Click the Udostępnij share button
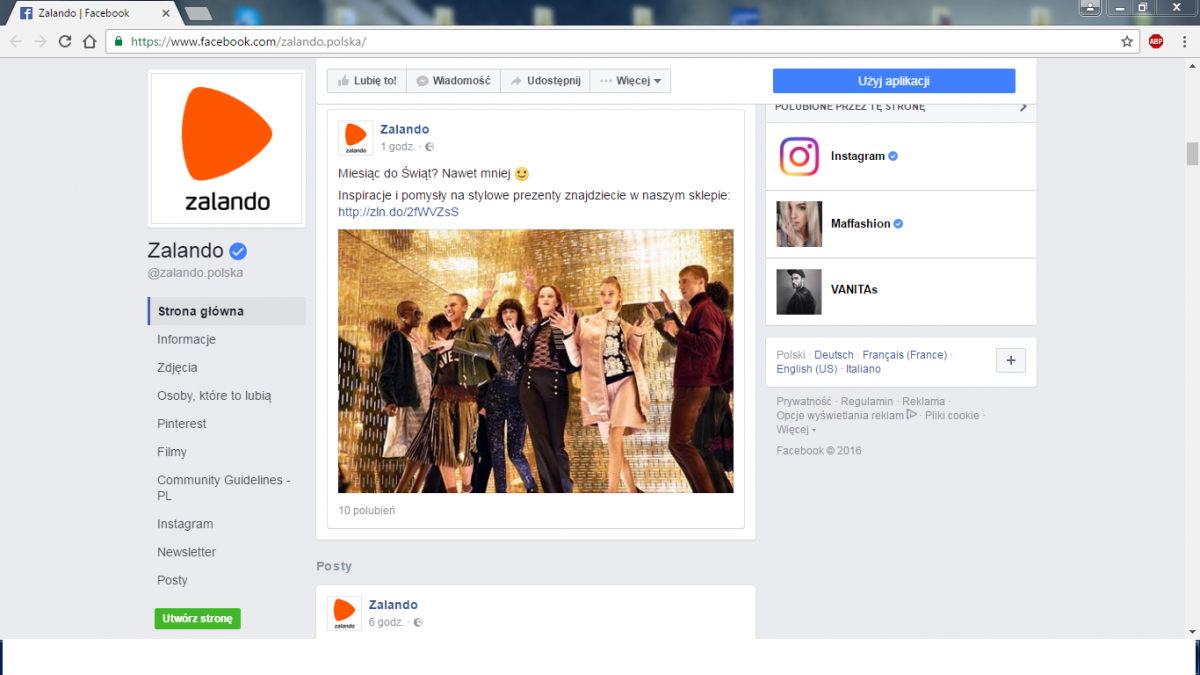Screen dimensions: 1200x675 click(545, 81)
